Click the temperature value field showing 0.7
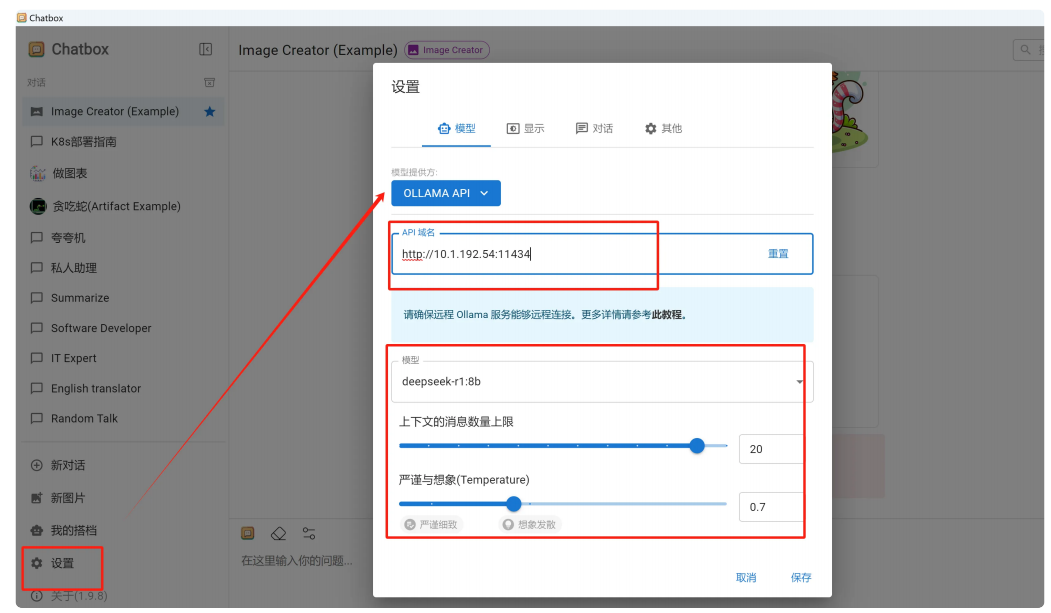This screenshot has height=613, width=1051. coord(771,507)
